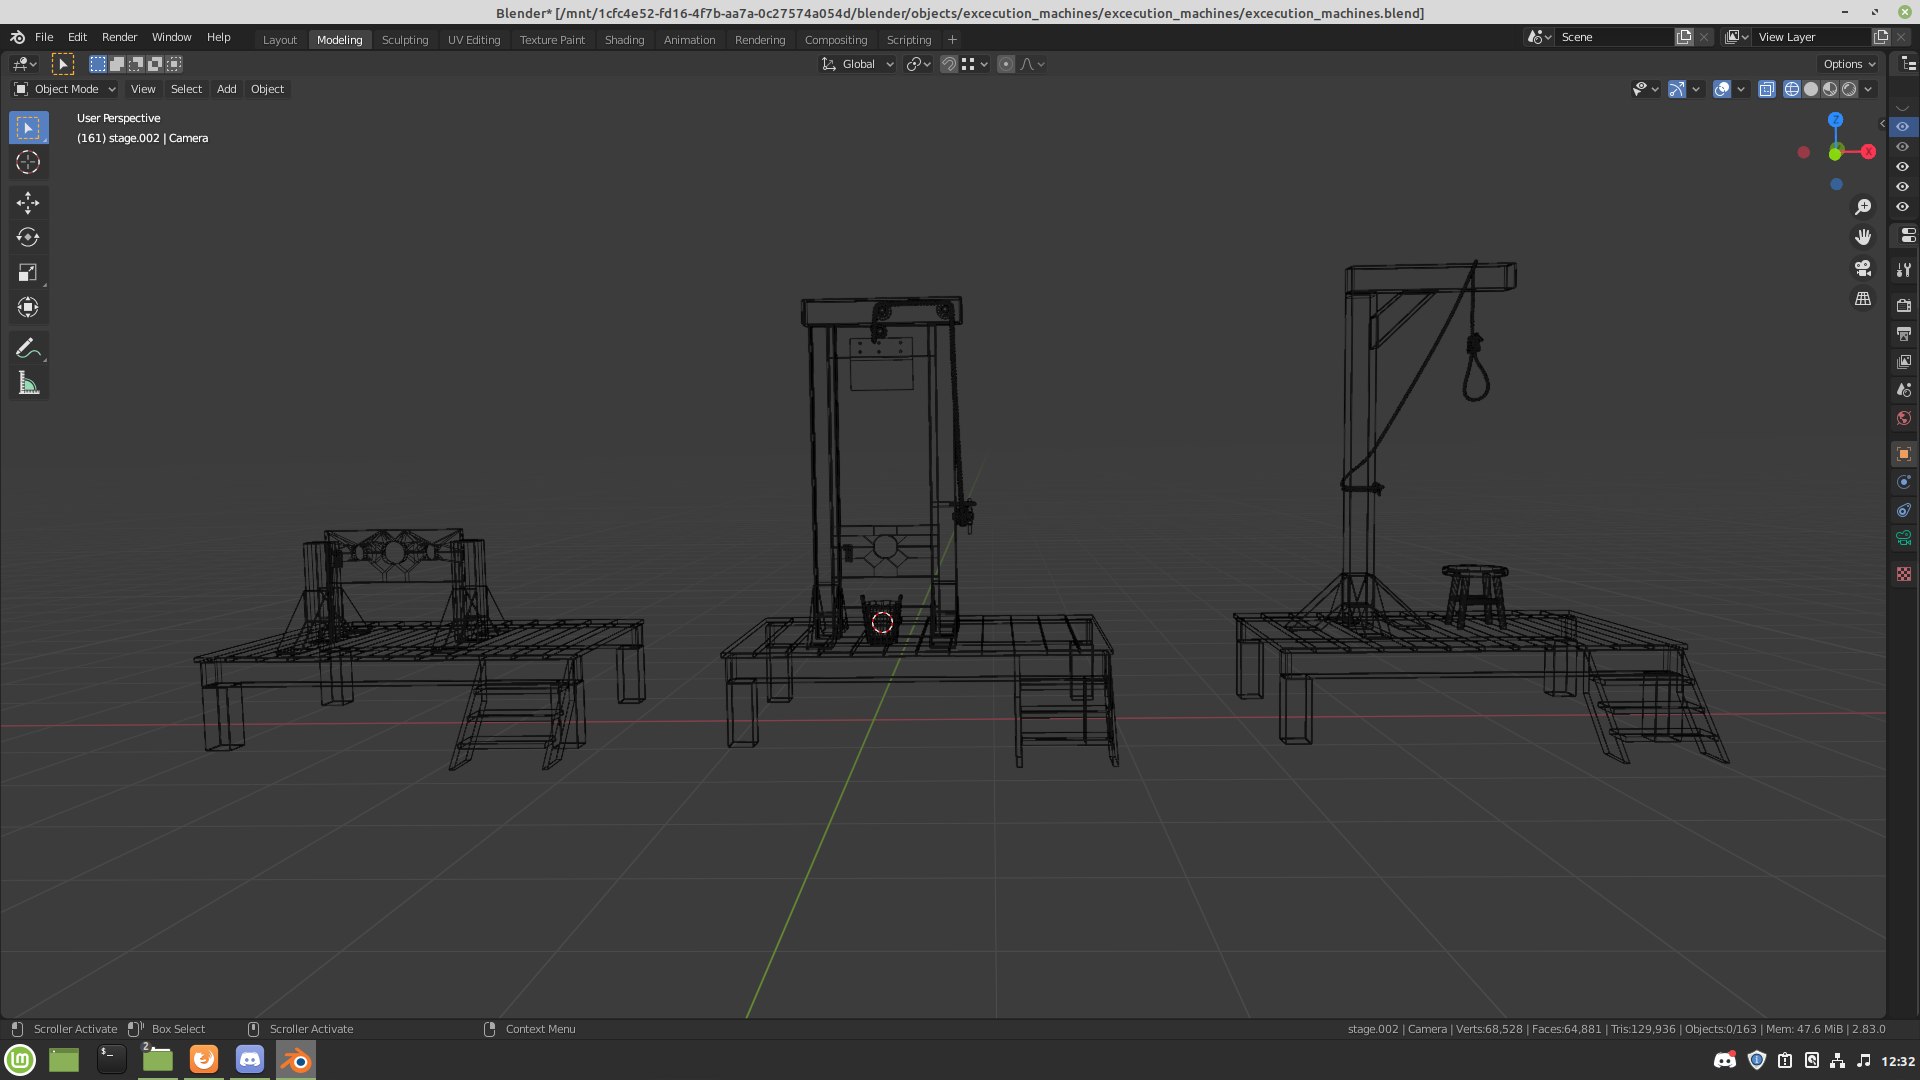Open the Global transform orientation dropdown
This screenshot has width=1920, height=1080.
(858, 64)
